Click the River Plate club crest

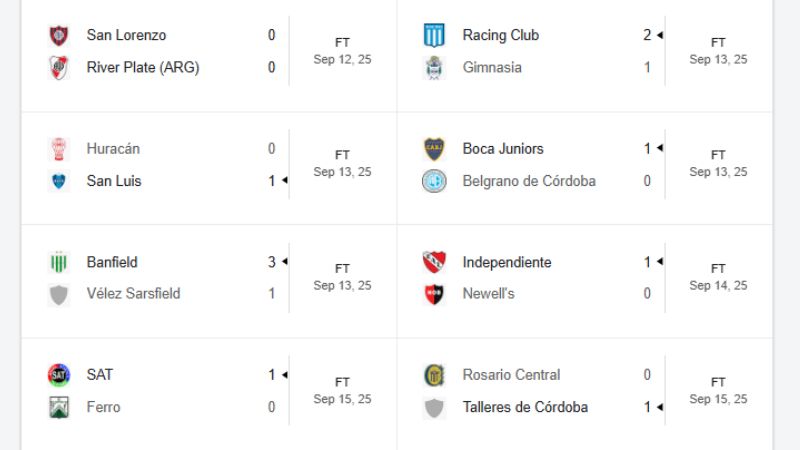(x=59, y=67)
